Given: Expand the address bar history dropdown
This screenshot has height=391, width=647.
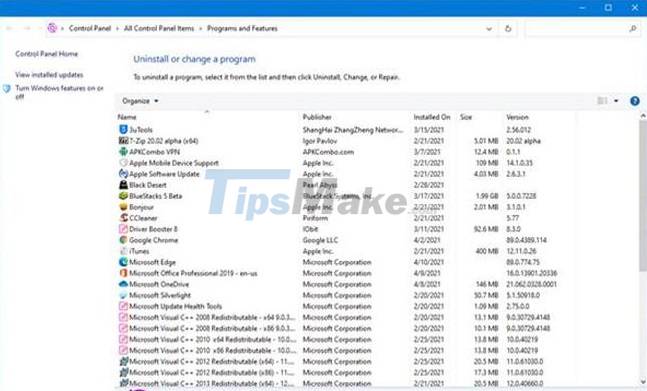Looking at the screenshot, I should tap(489, 29).
